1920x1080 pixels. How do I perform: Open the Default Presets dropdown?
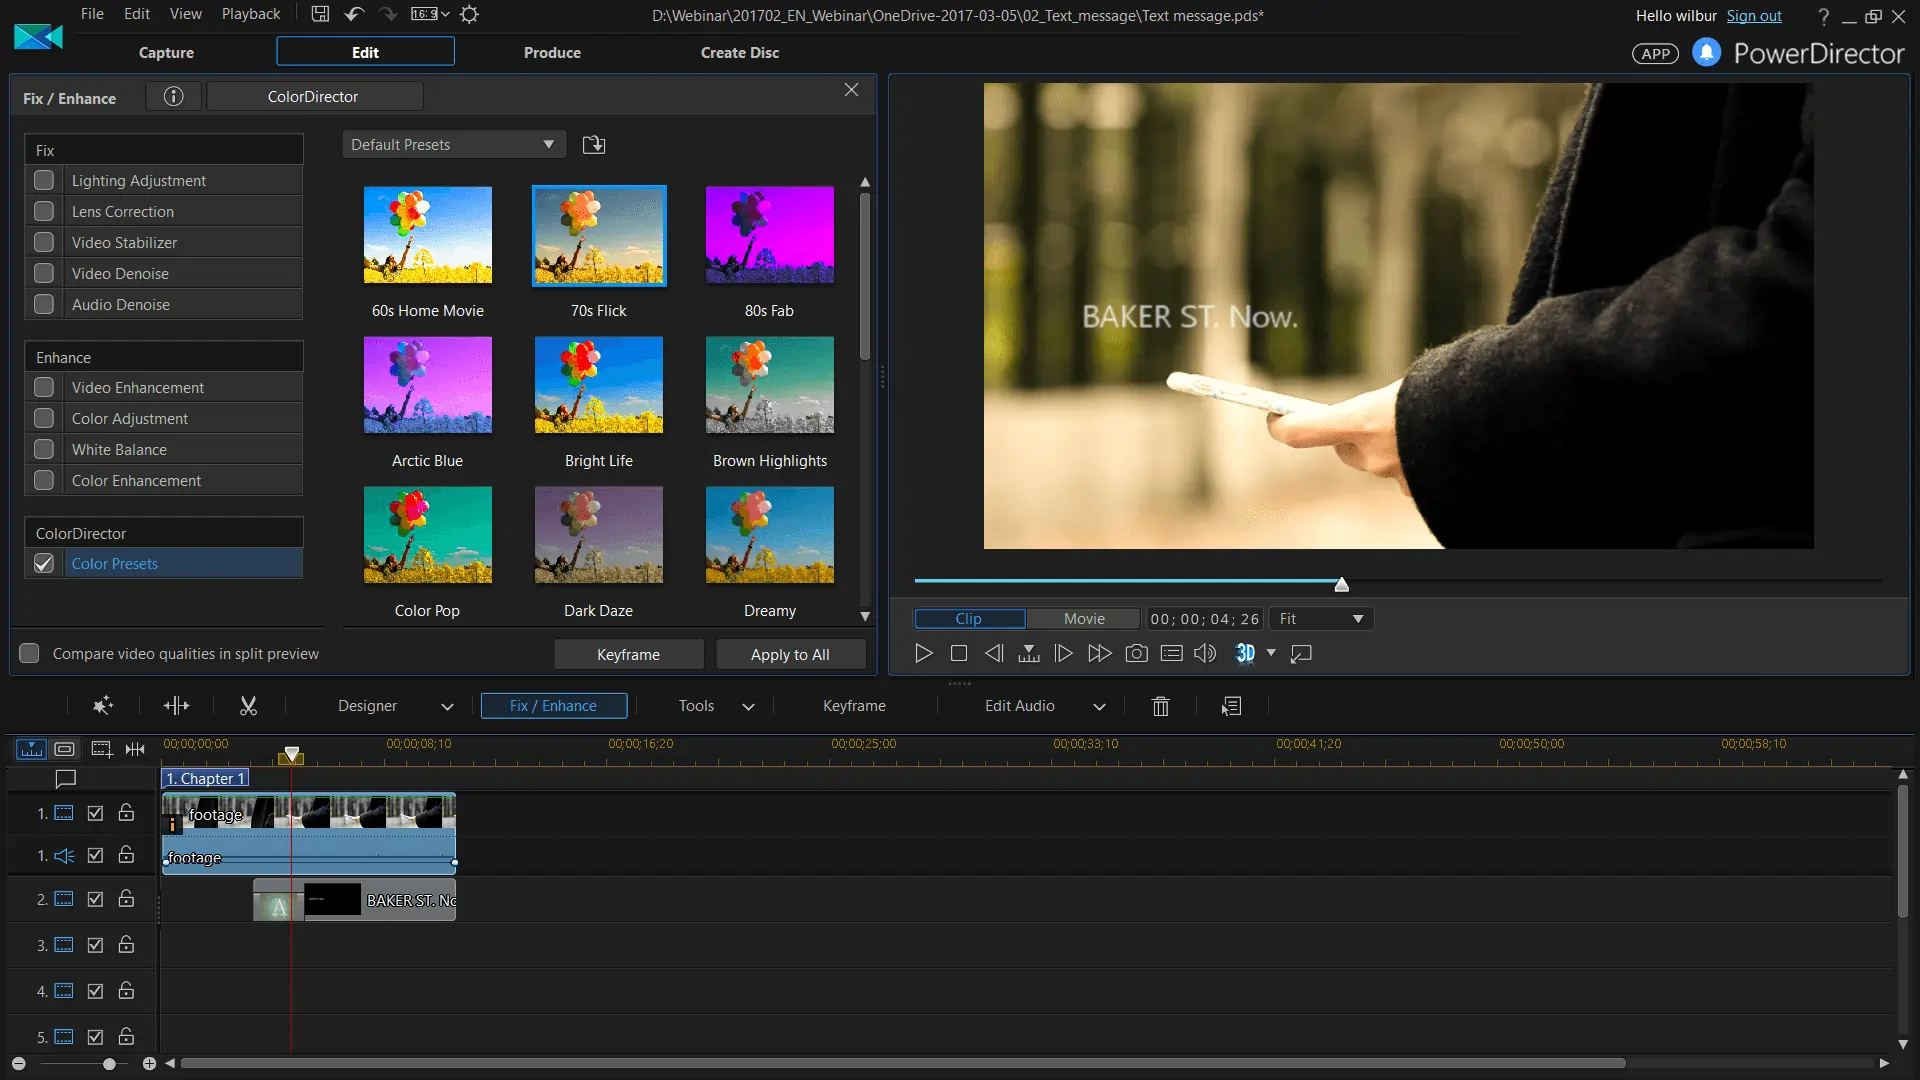tap(452, 144)
